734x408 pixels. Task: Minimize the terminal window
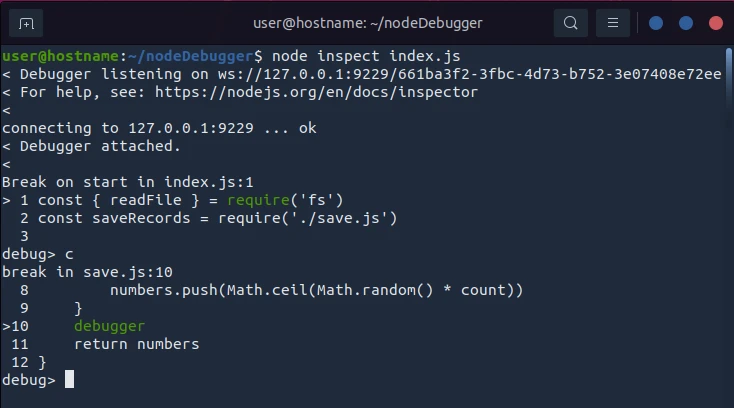[x=656, y=22]
